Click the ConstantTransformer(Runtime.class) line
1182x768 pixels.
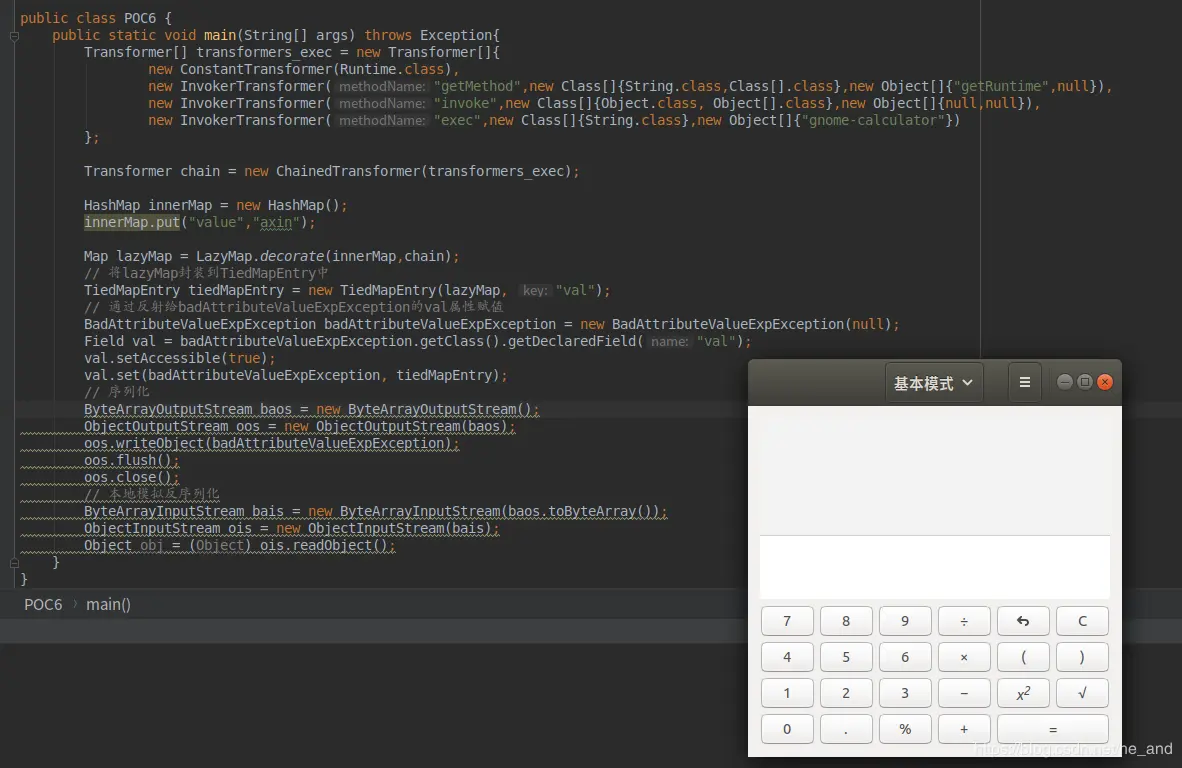pos(304,69)
